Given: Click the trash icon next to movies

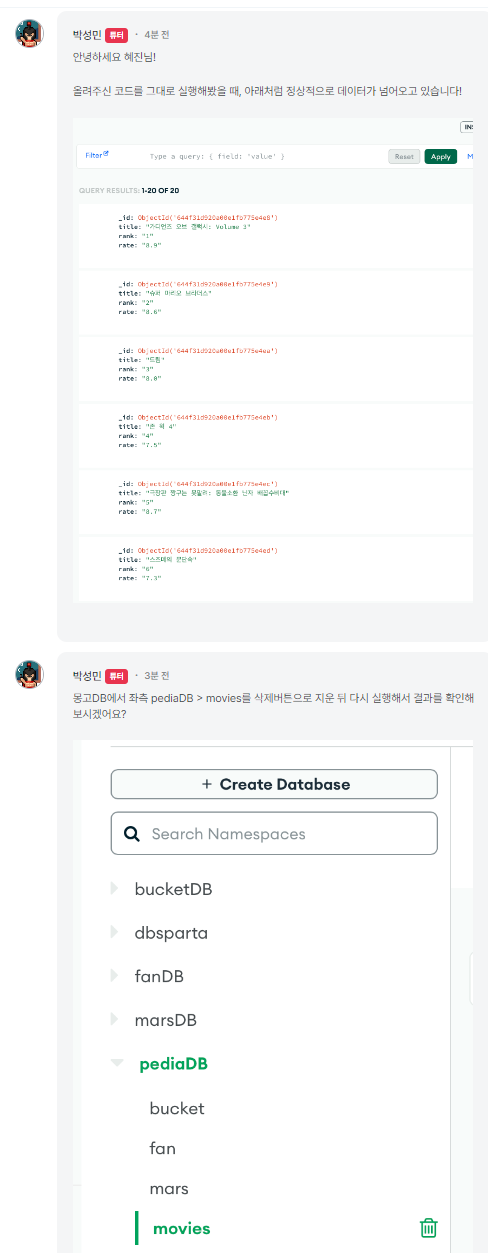Looking at the screenshot, I should 428,1228.
